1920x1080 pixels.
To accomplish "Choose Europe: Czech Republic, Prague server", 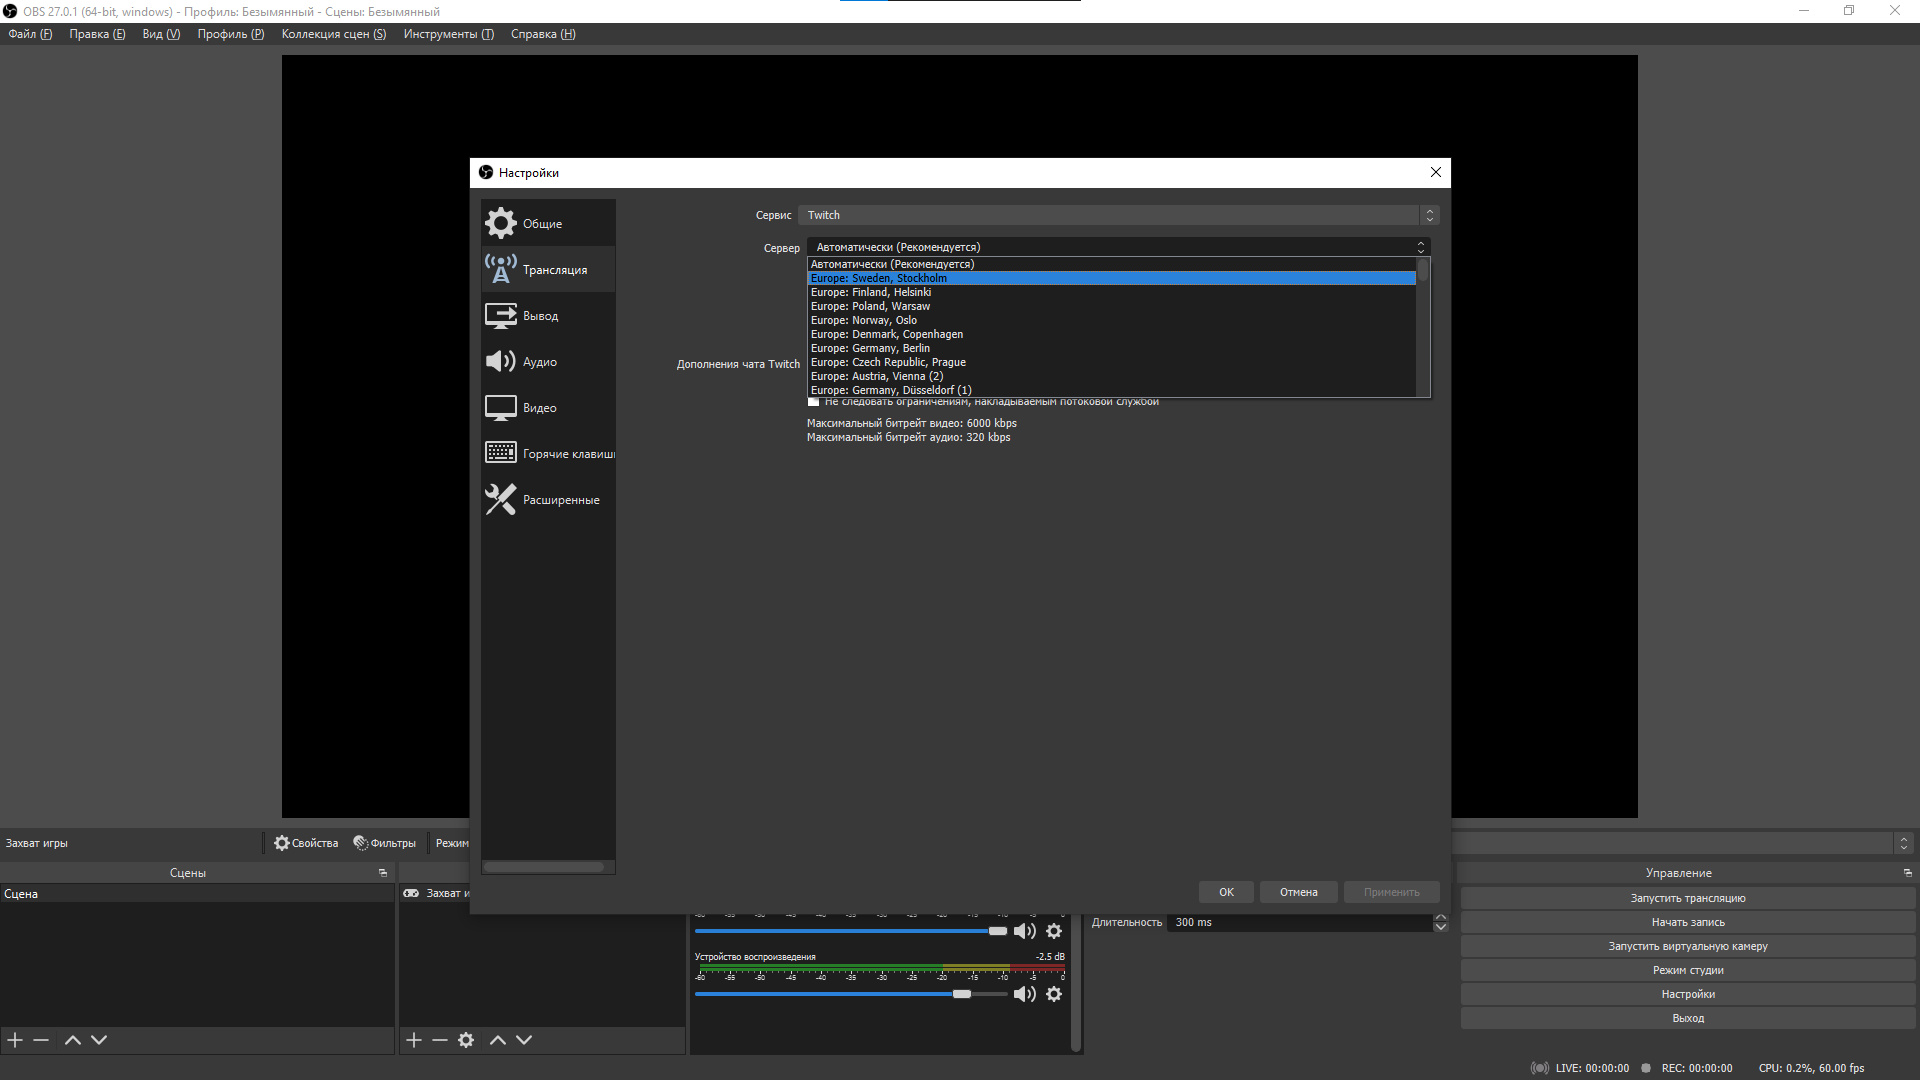I will (1112, 362).
